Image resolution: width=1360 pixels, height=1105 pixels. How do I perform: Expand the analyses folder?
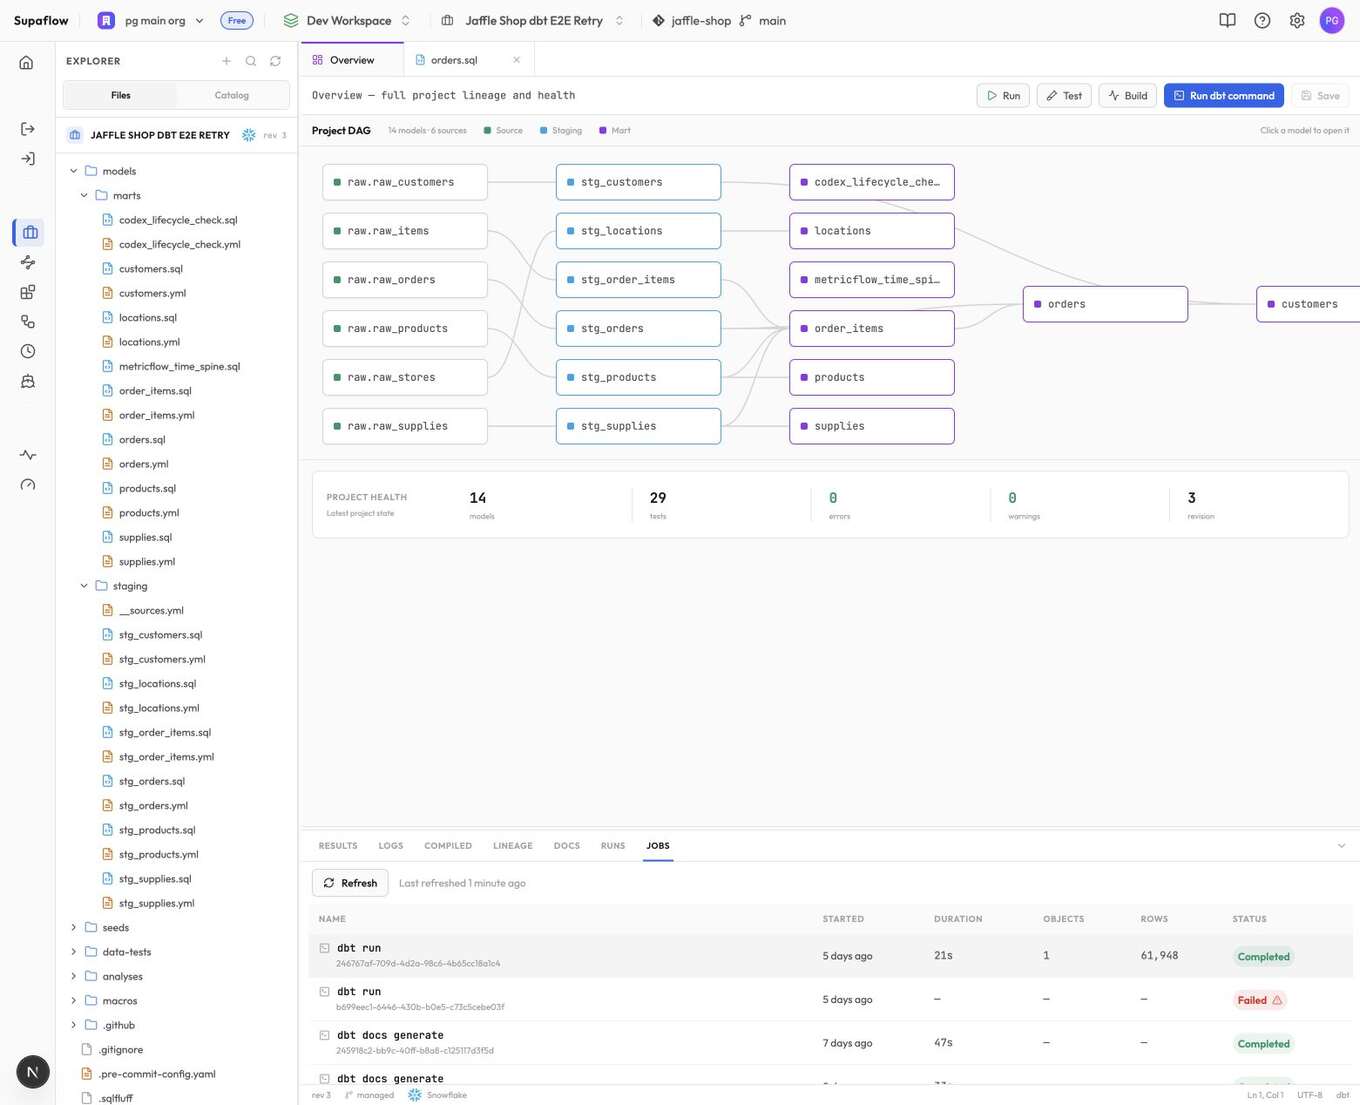[73, 977]
